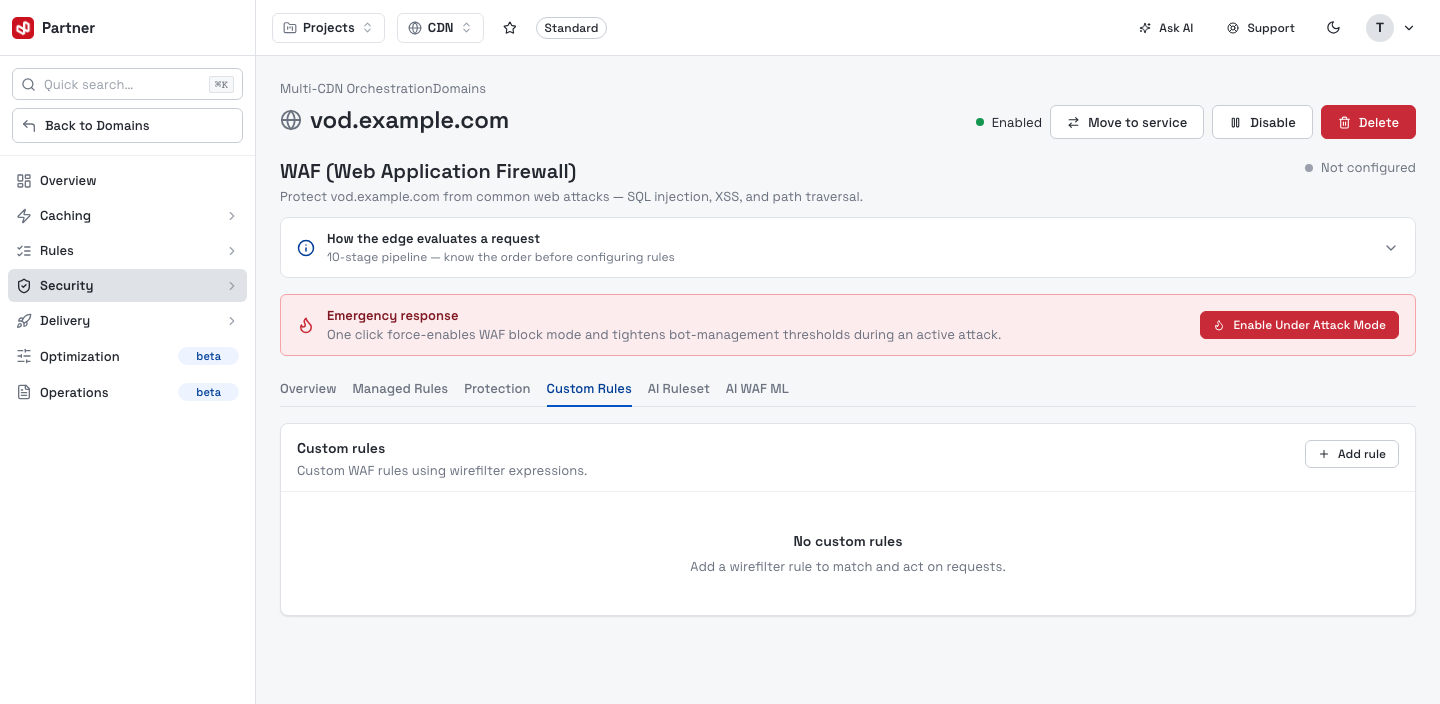Image resolution: width=1440 pixels, height=704 pixels.
Task: Click the Rules checklist icon
Action: click(24, 251)
